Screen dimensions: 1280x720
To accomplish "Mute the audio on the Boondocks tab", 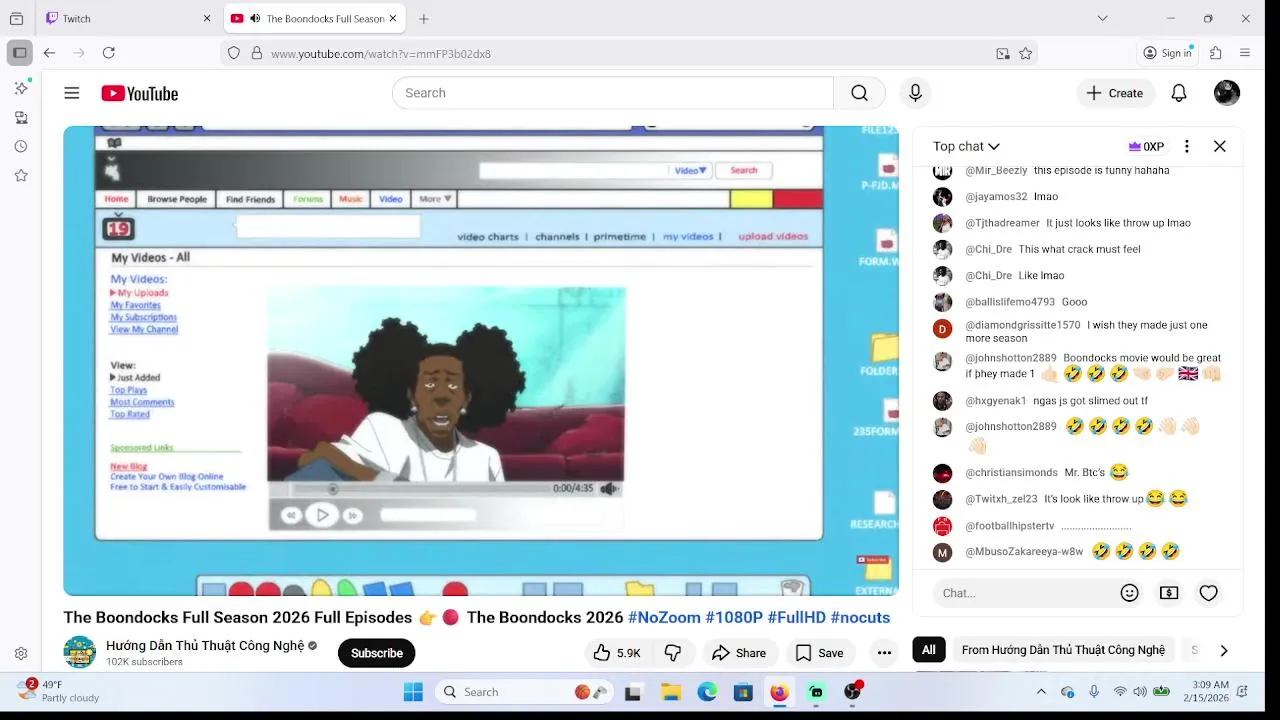I will [255, 18].
